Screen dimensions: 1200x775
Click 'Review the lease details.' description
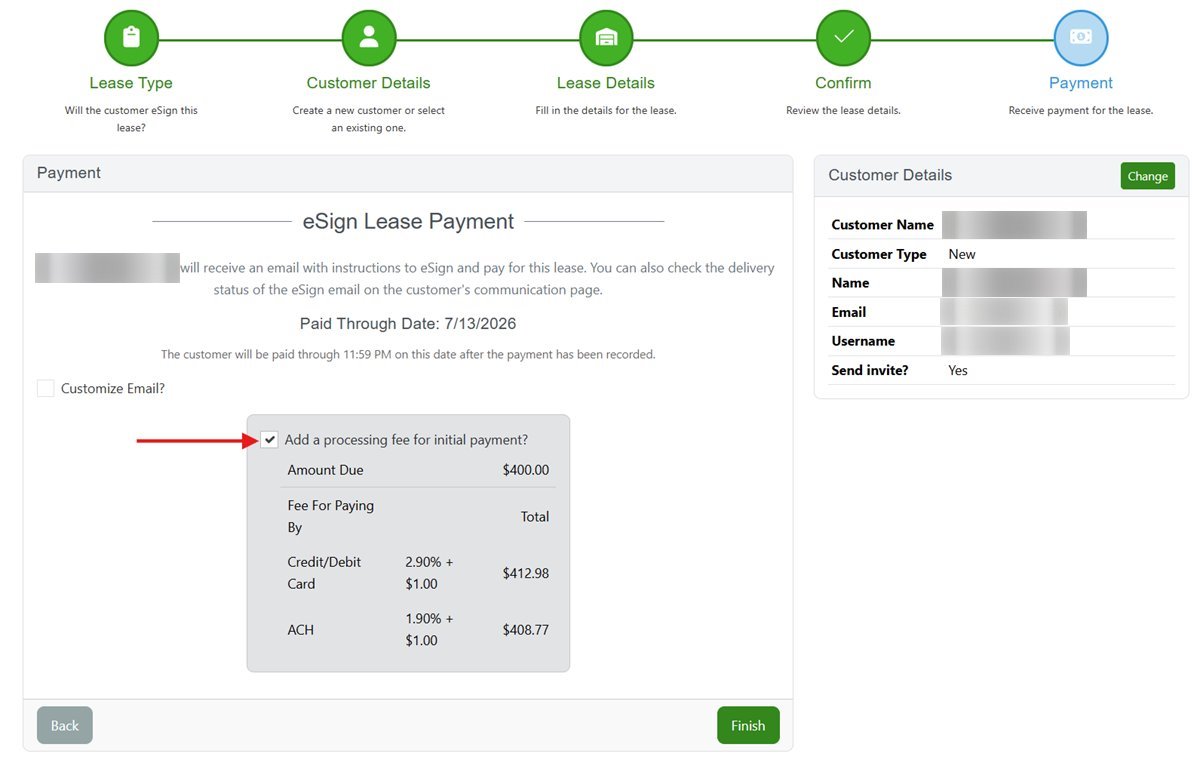click(x=843, y=110)
